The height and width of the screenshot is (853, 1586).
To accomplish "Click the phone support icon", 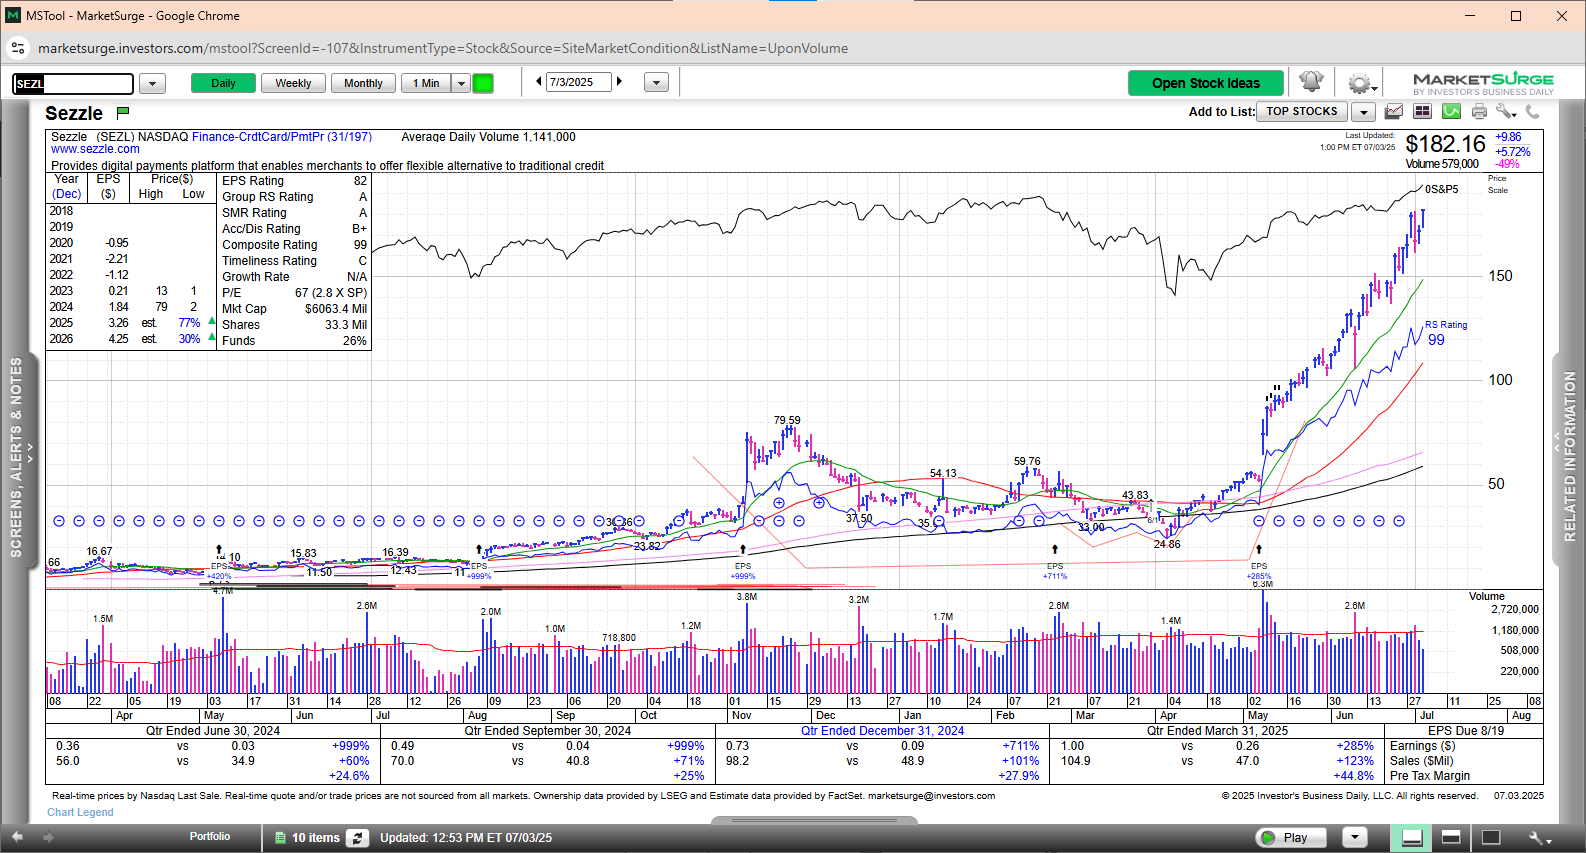I will [1532, 111].
